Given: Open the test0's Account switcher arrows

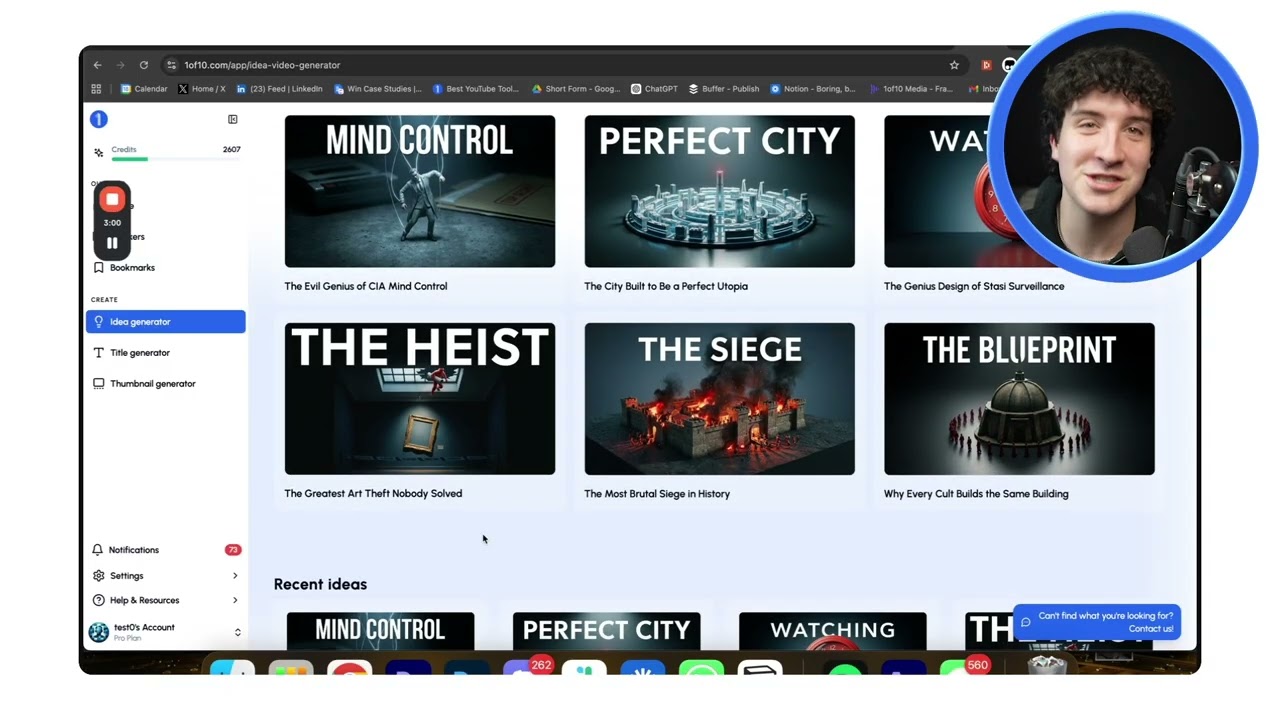Looking at the screenshot, I should click(237, 632).
